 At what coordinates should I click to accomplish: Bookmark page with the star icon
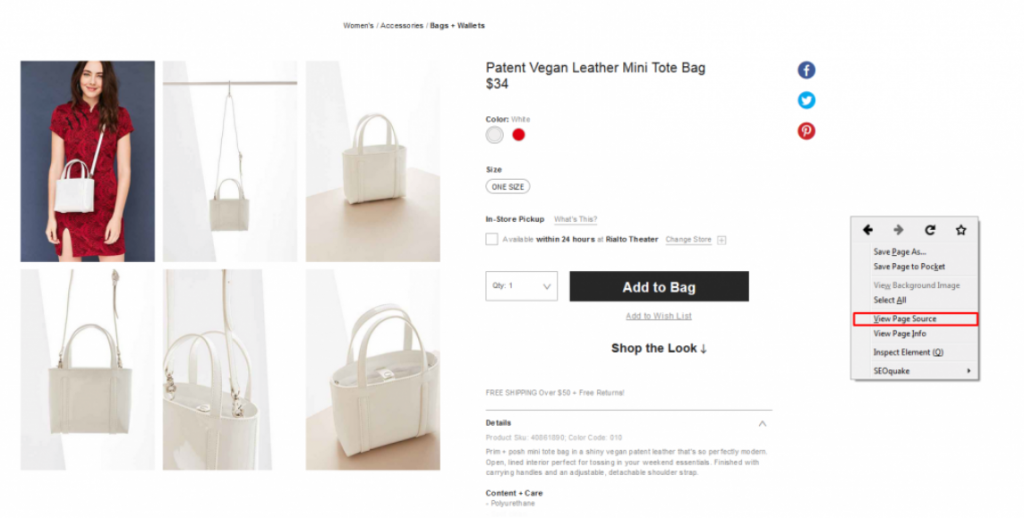tap(961, 230)
